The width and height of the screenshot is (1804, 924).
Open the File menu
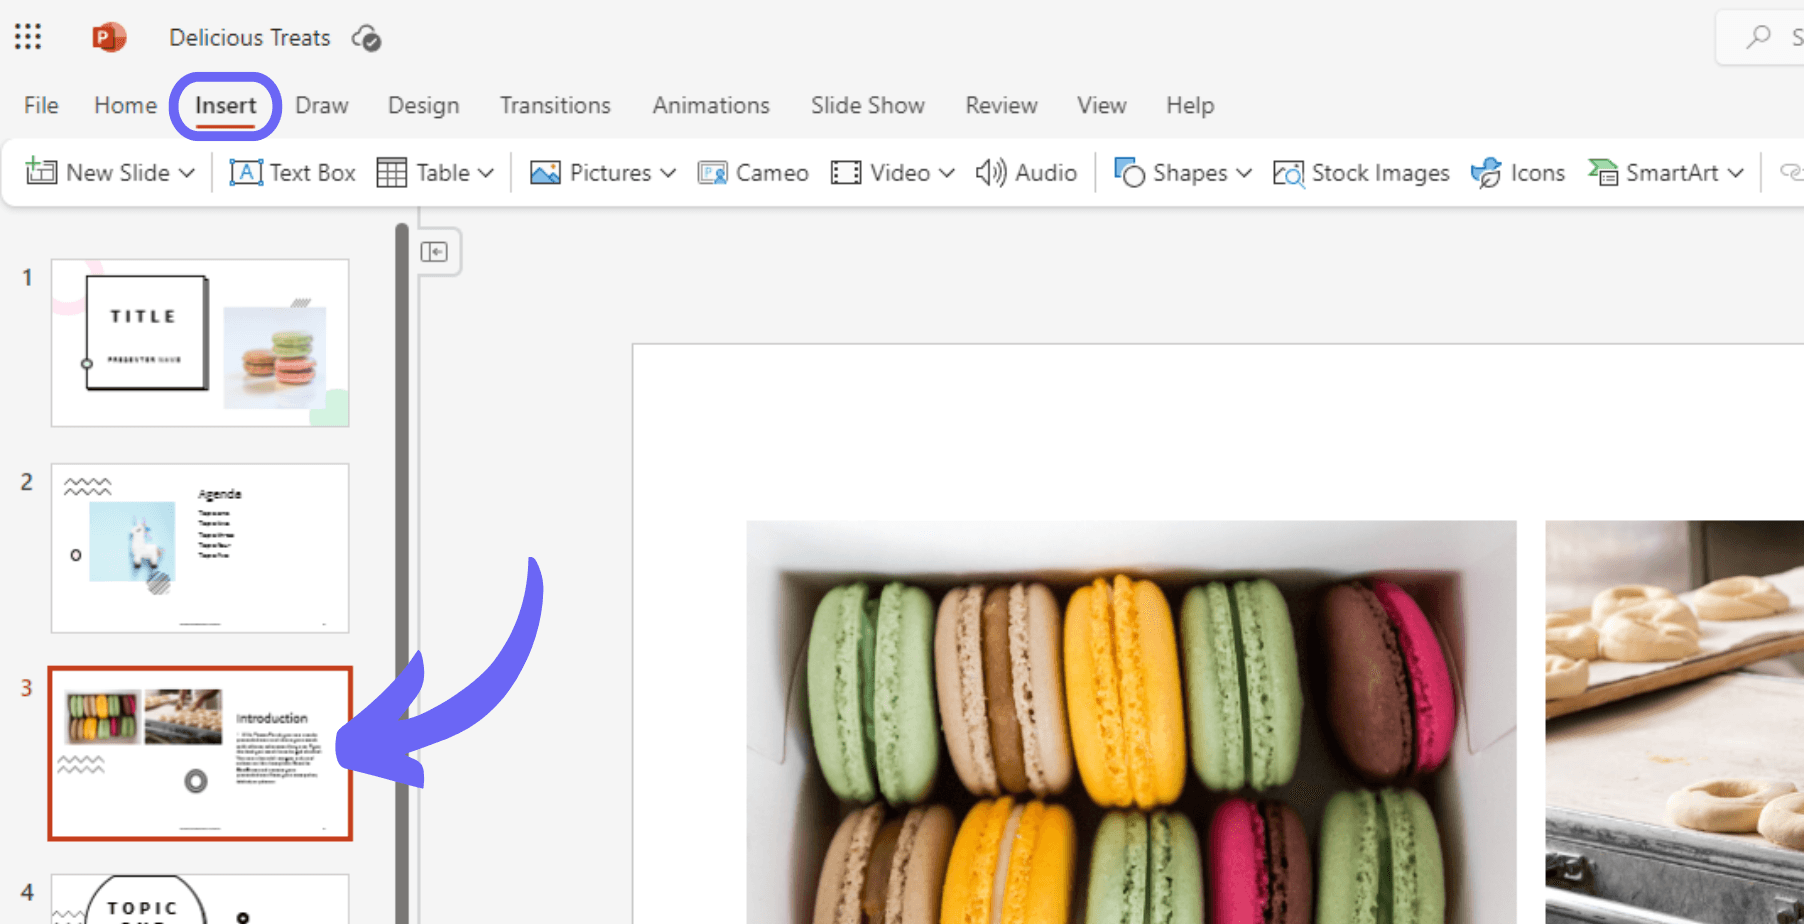tap(41, 105)
